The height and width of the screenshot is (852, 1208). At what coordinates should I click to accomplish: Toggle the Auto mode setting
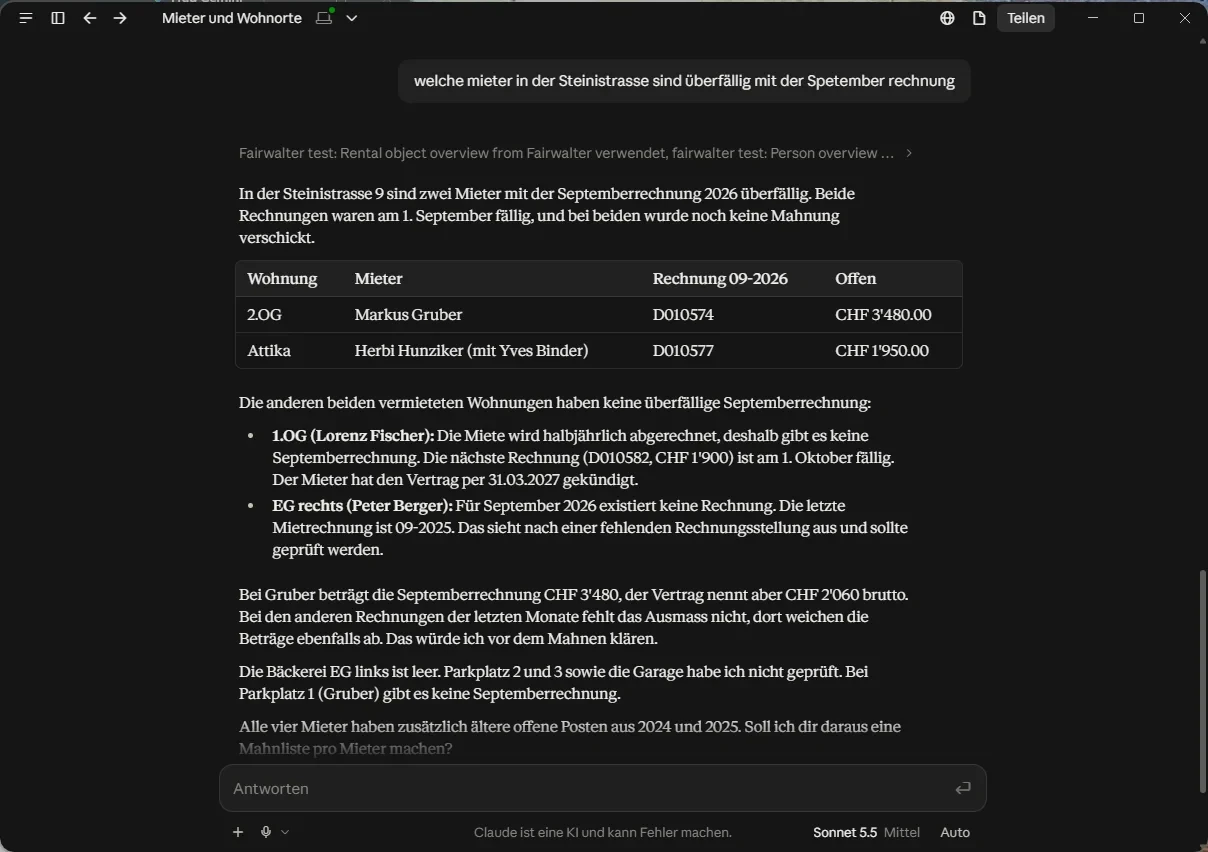coord(955,832)
